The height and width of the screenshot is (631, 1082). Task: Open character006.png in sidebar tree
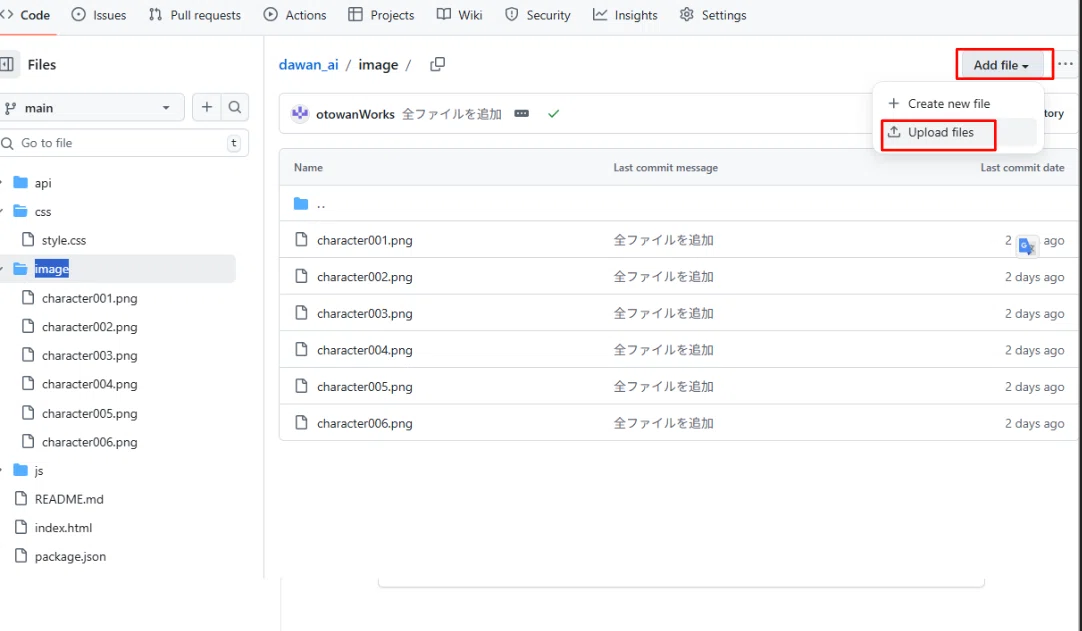pyautogui.click(x=89, y=442)
